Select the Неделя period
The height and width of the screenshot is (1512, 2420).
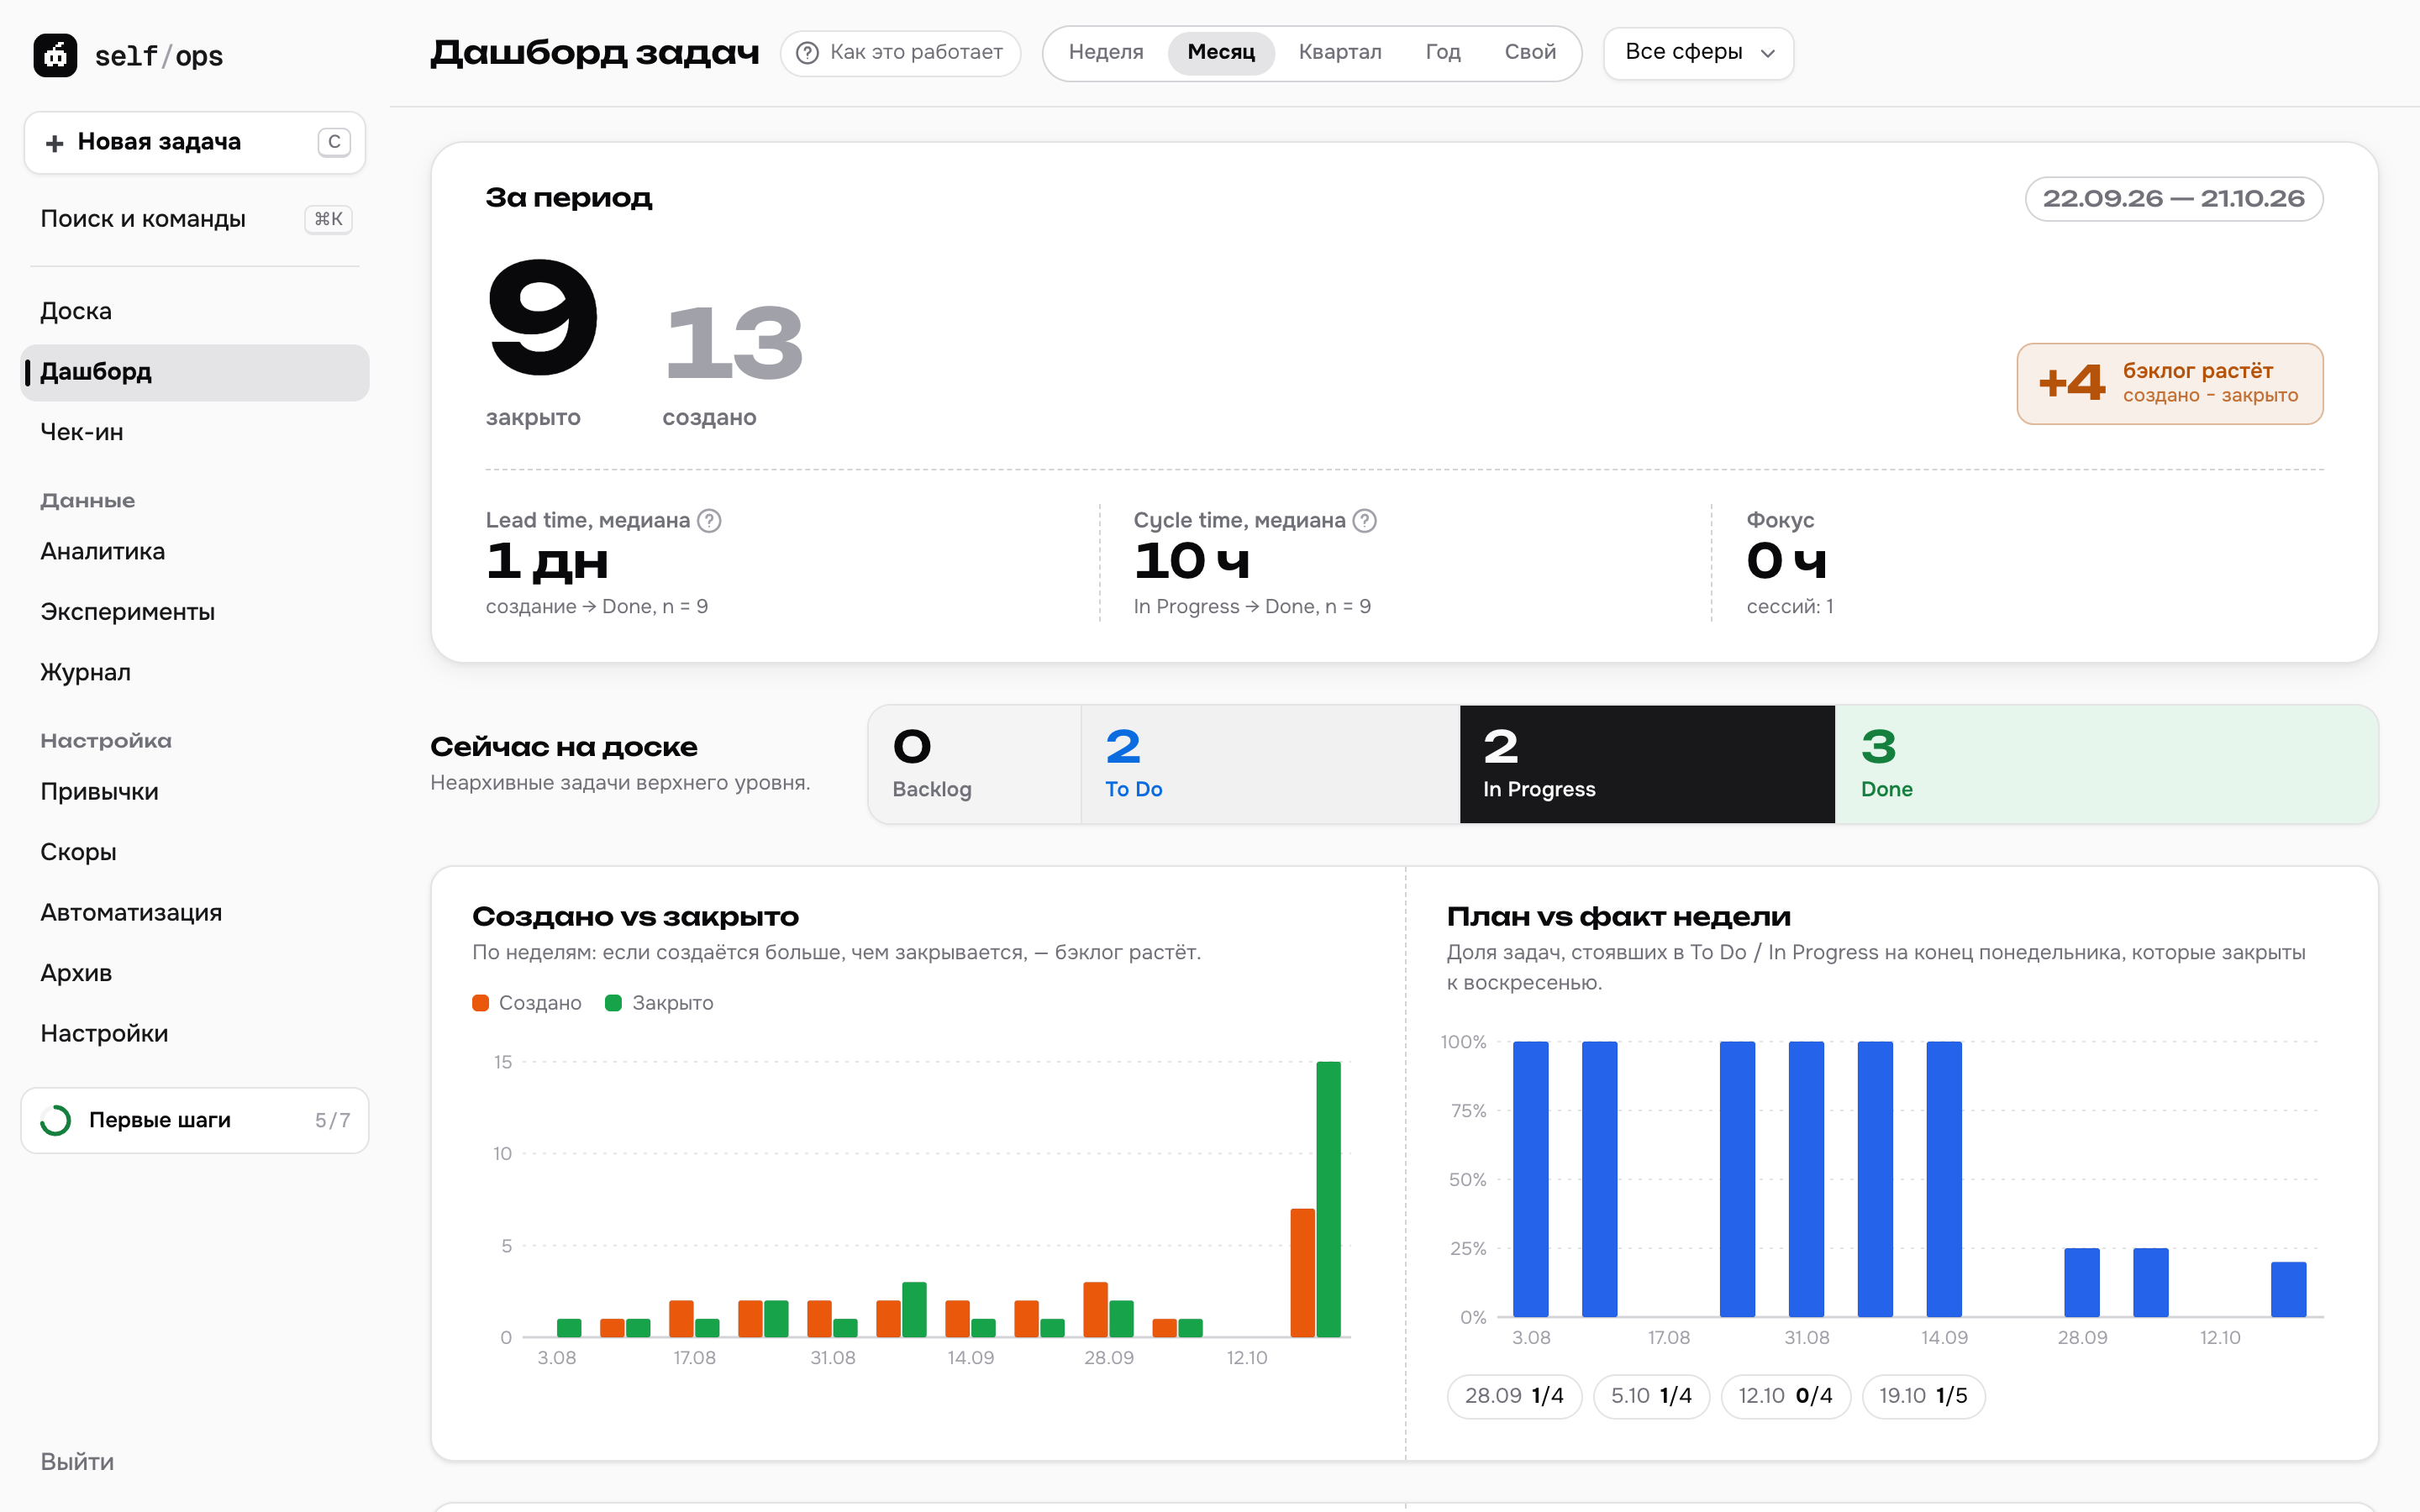1105,52
